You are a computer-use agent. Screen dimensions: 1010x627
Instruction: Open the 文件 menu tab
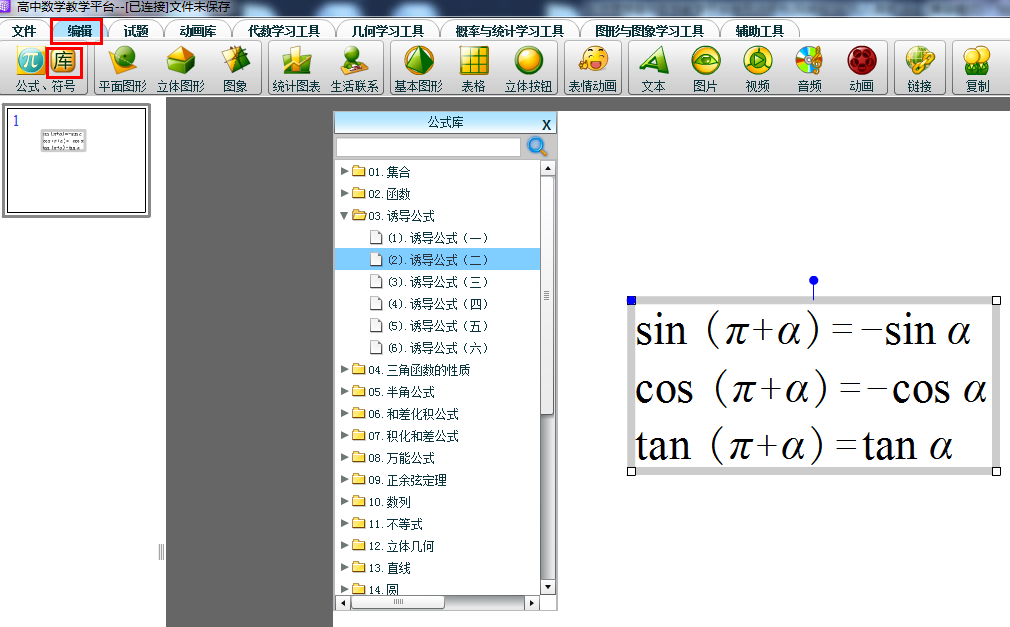(24, 31)
